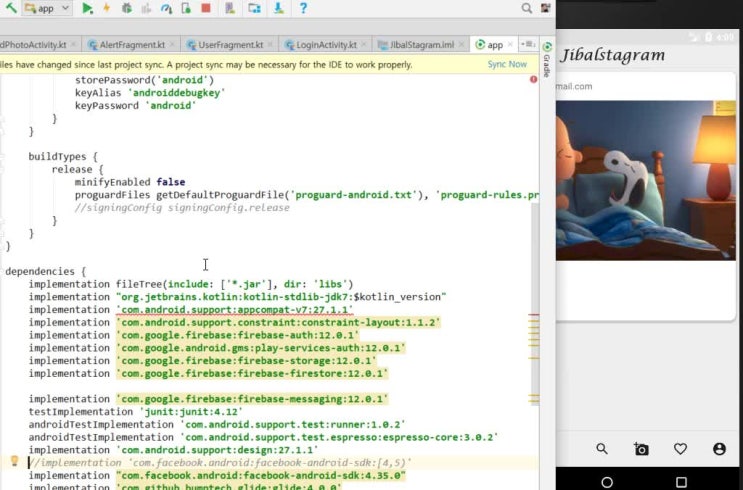This screenshot has height=490, width=743.
Task: Click the Make Project hammer icon
Action: tap(10, 9)
